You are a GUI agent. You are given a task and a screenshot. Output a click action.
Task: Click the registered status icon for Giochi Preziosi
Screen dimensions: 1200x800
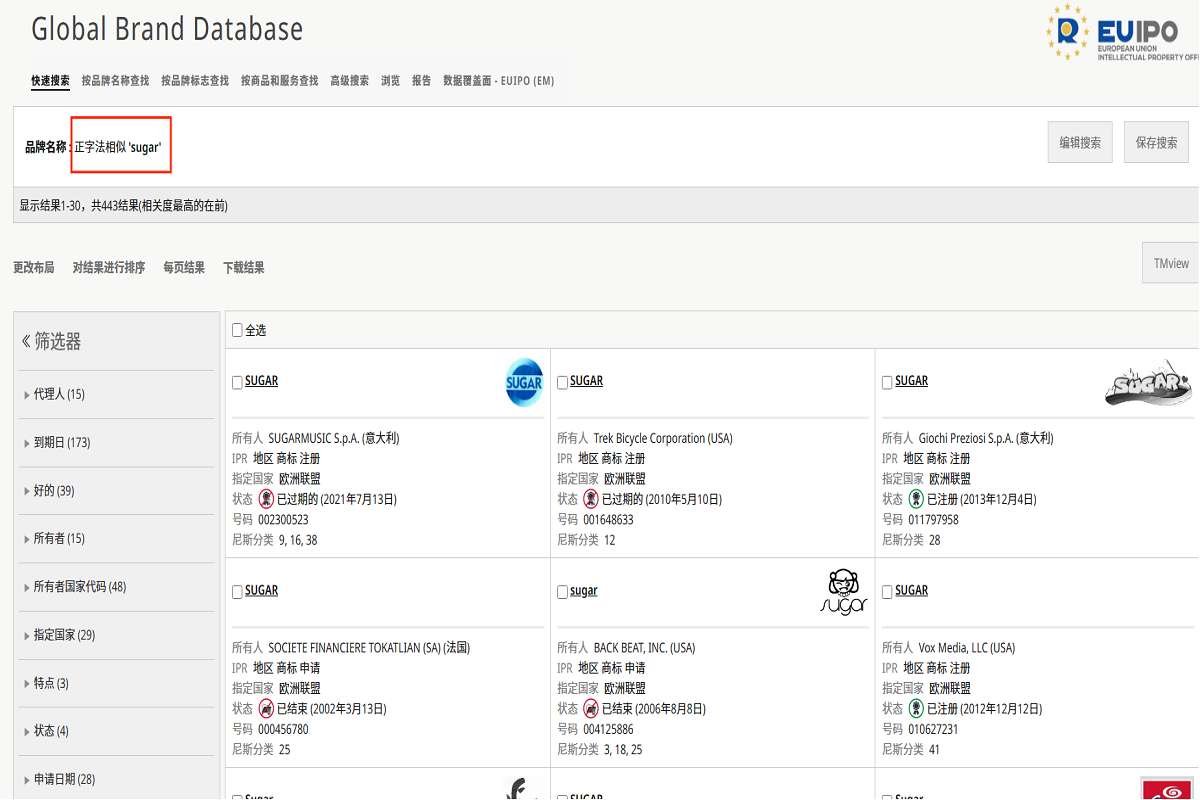click(916, 499)
